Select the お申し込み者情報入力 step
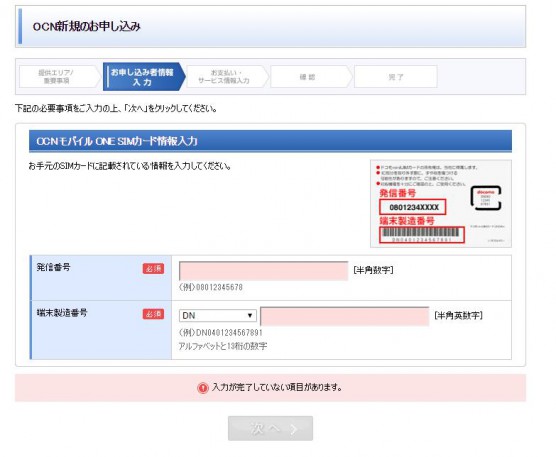The width and height of the screenshot is (556, 457). tap(143, 77)
